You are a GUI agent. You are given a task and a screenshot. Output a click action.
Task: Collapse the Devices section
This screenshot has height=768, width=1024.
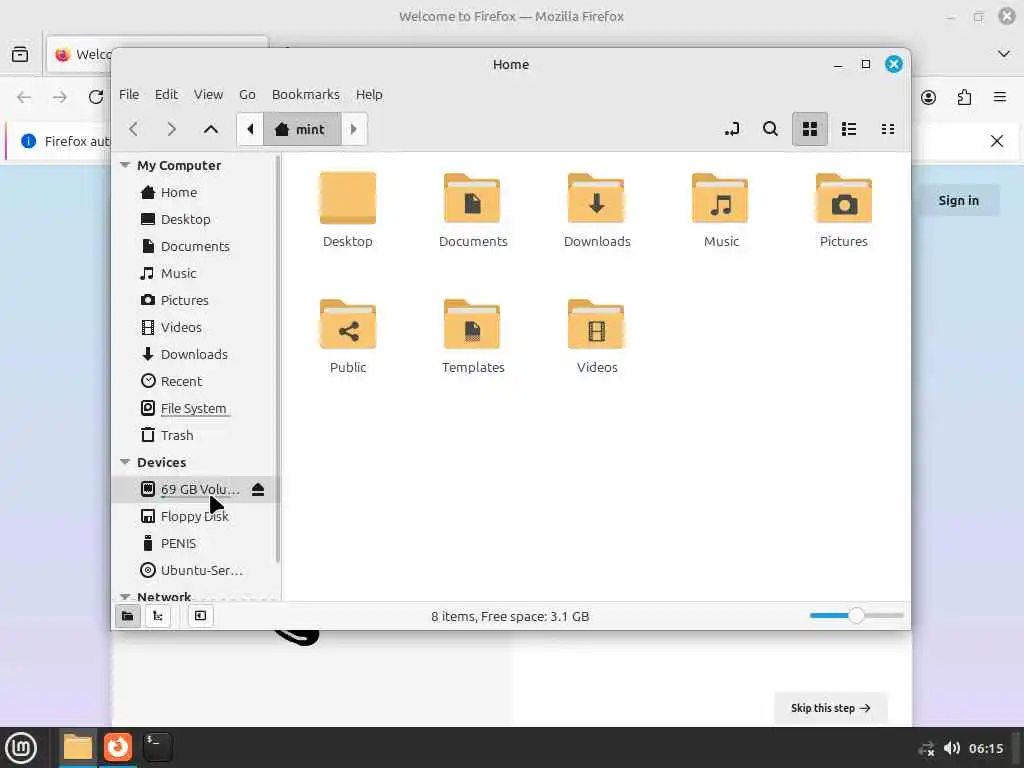click(125, 462)
